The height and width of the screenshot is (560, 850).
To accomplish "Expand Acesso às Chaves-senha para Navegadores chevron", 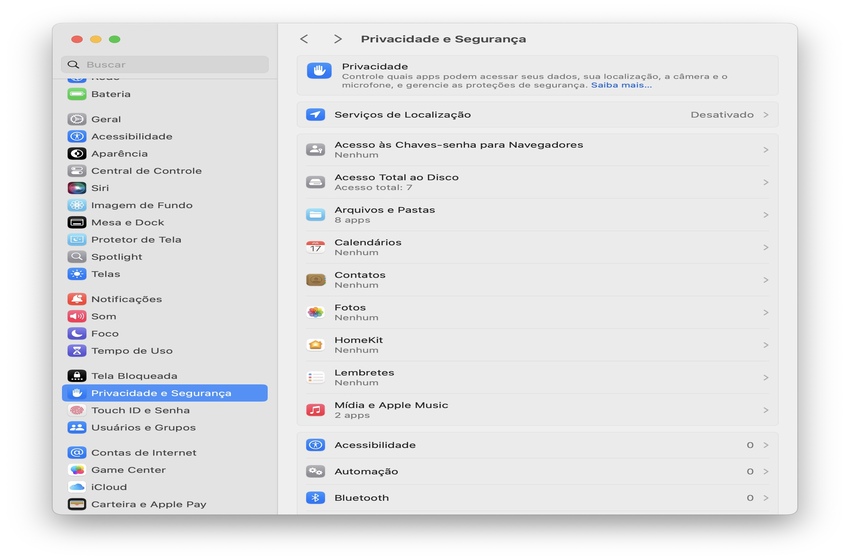I will 766,150.
